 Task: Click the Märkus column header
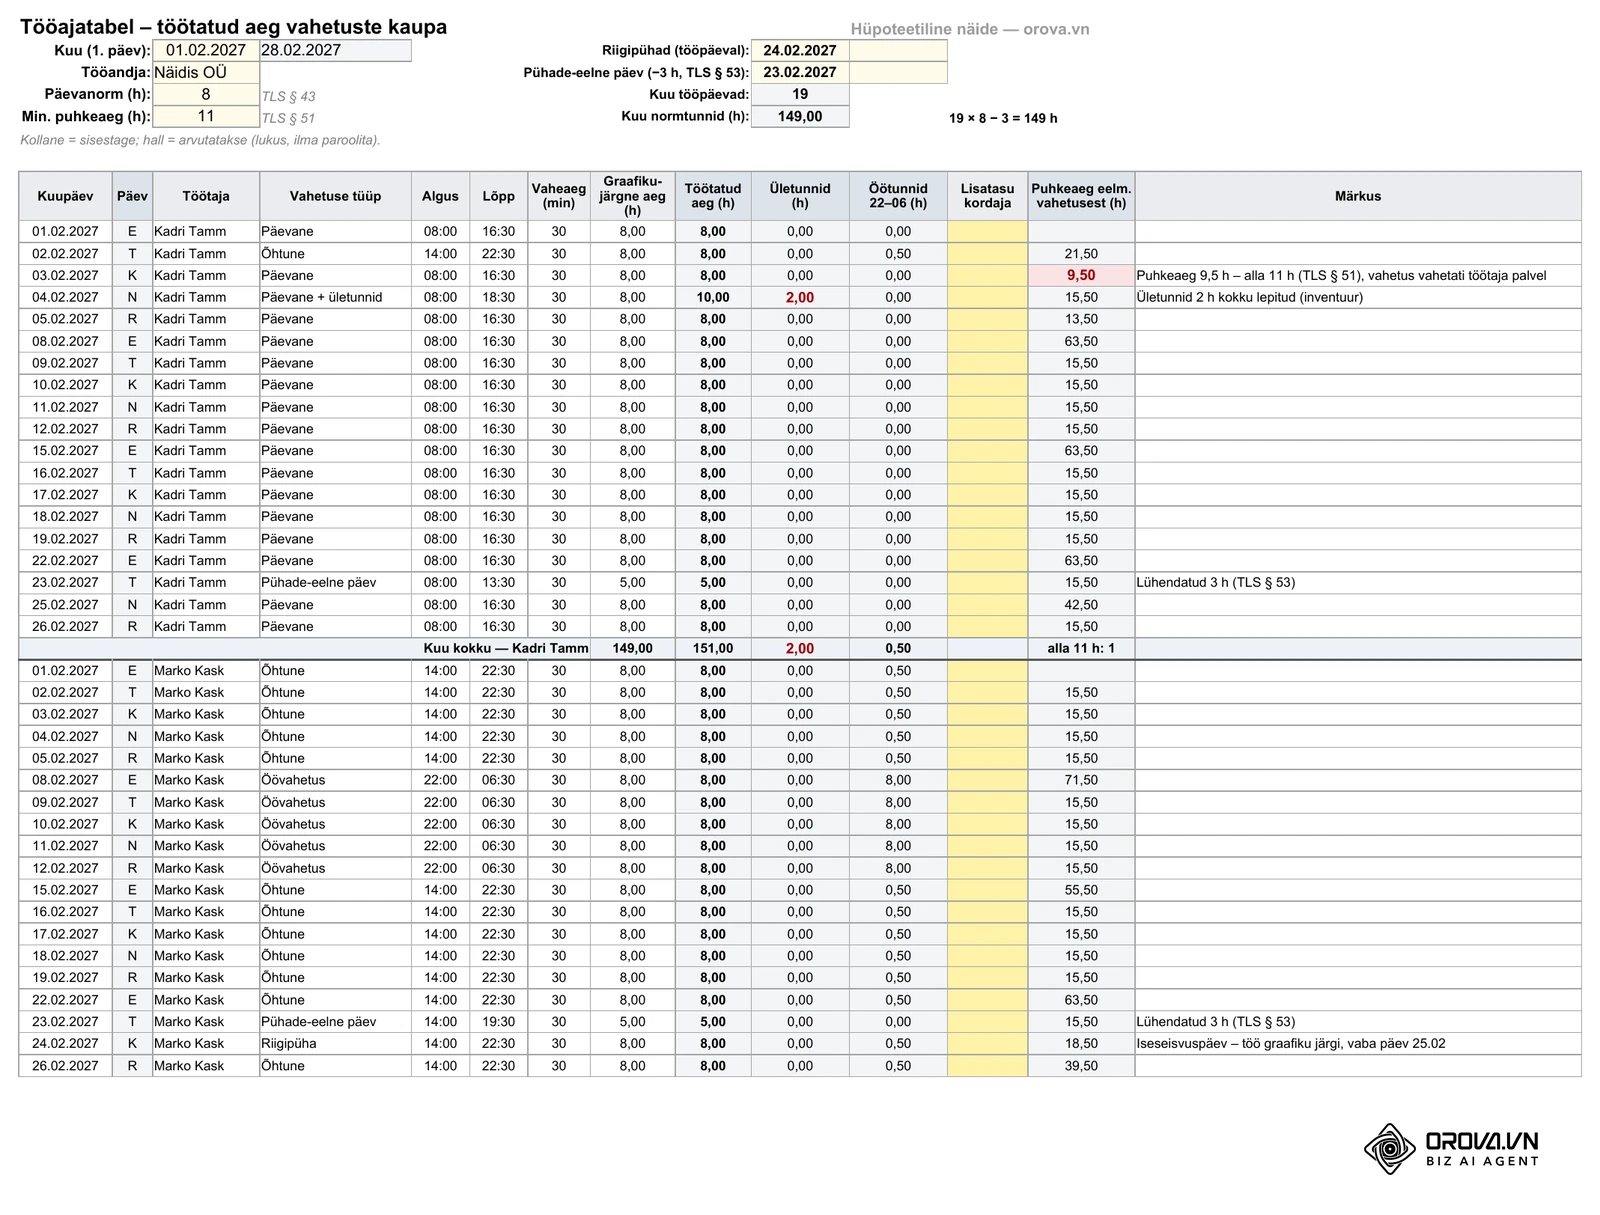(1358, 196)
